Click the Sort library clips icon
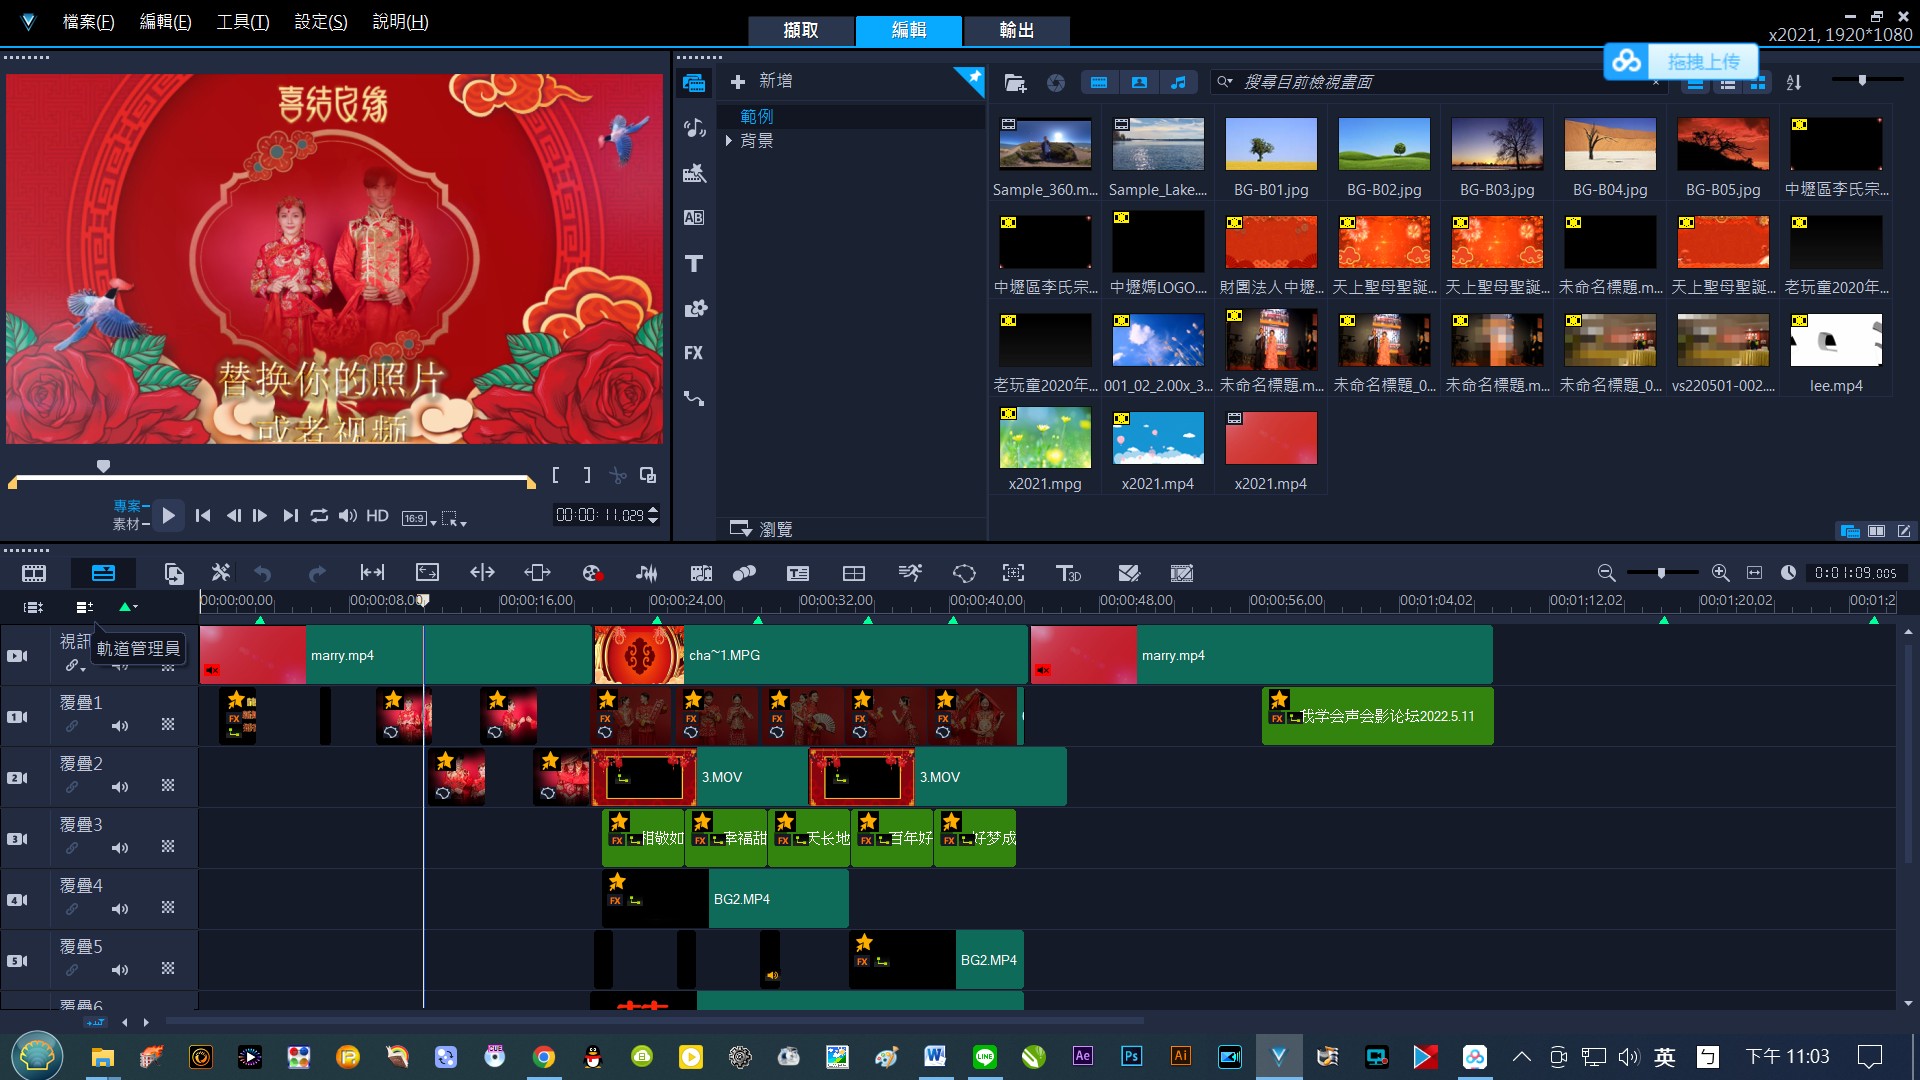Screen dimensions: 1920x1080 (1794, 83)
